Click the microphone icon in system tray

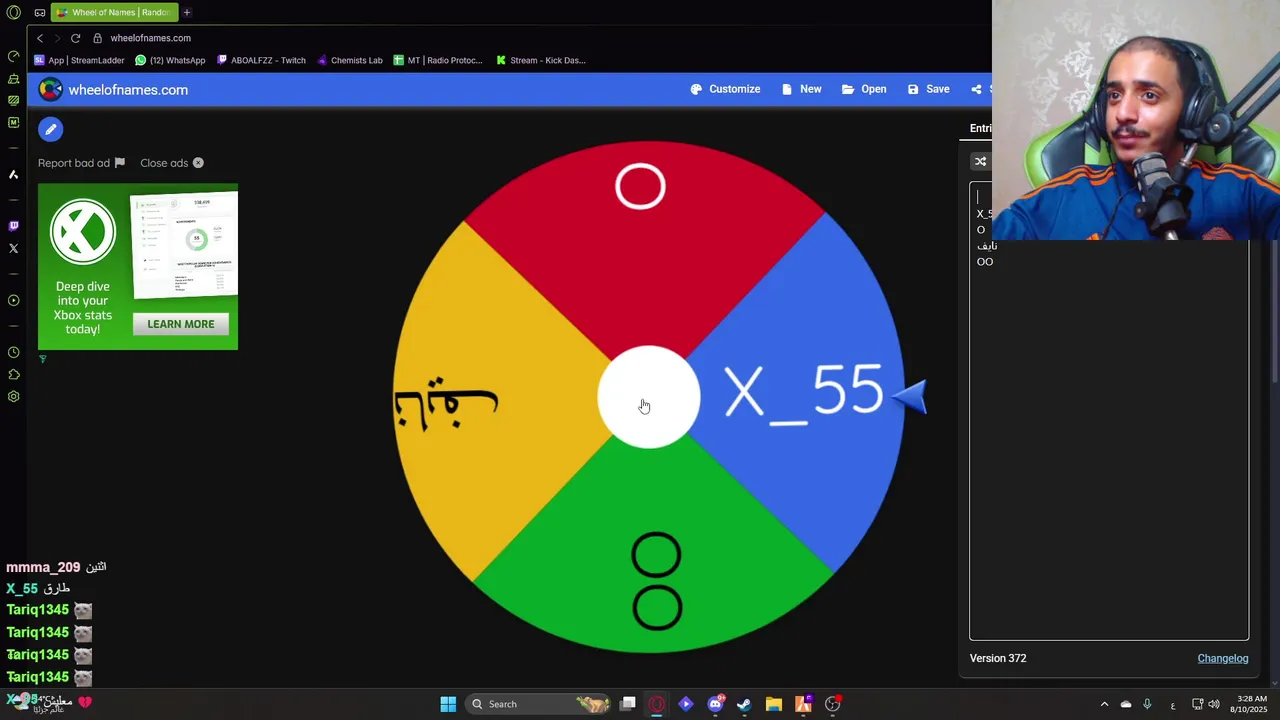click(1147, 704)
